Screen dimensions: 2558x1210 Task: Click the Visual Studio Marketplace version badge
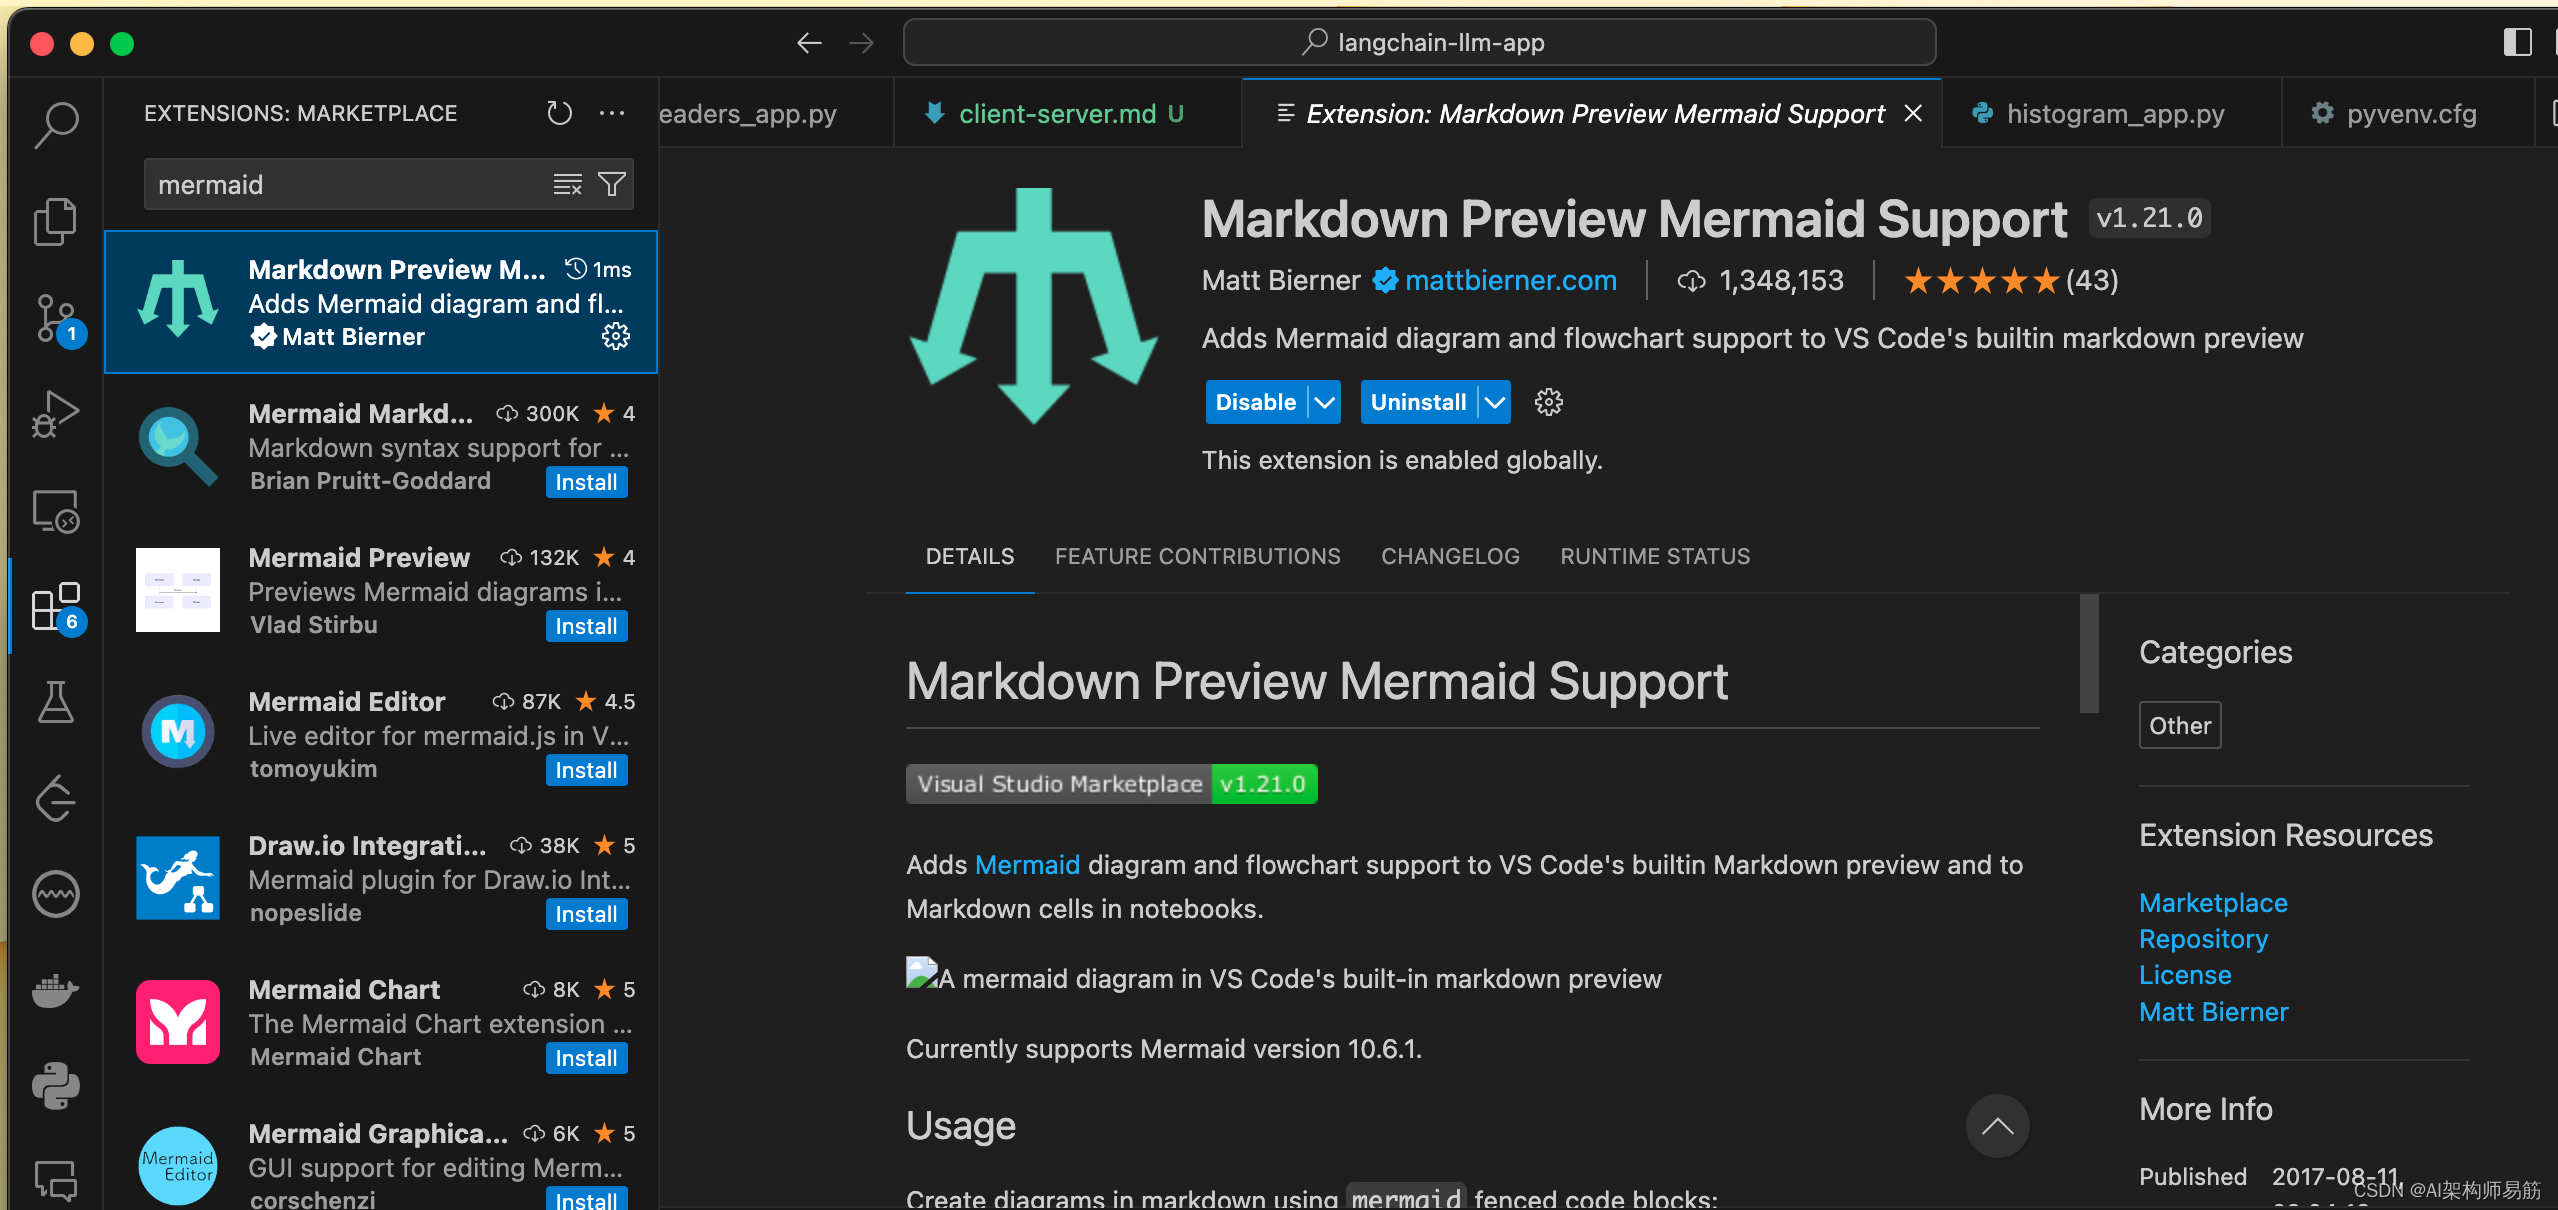(x=1111, y=783)
